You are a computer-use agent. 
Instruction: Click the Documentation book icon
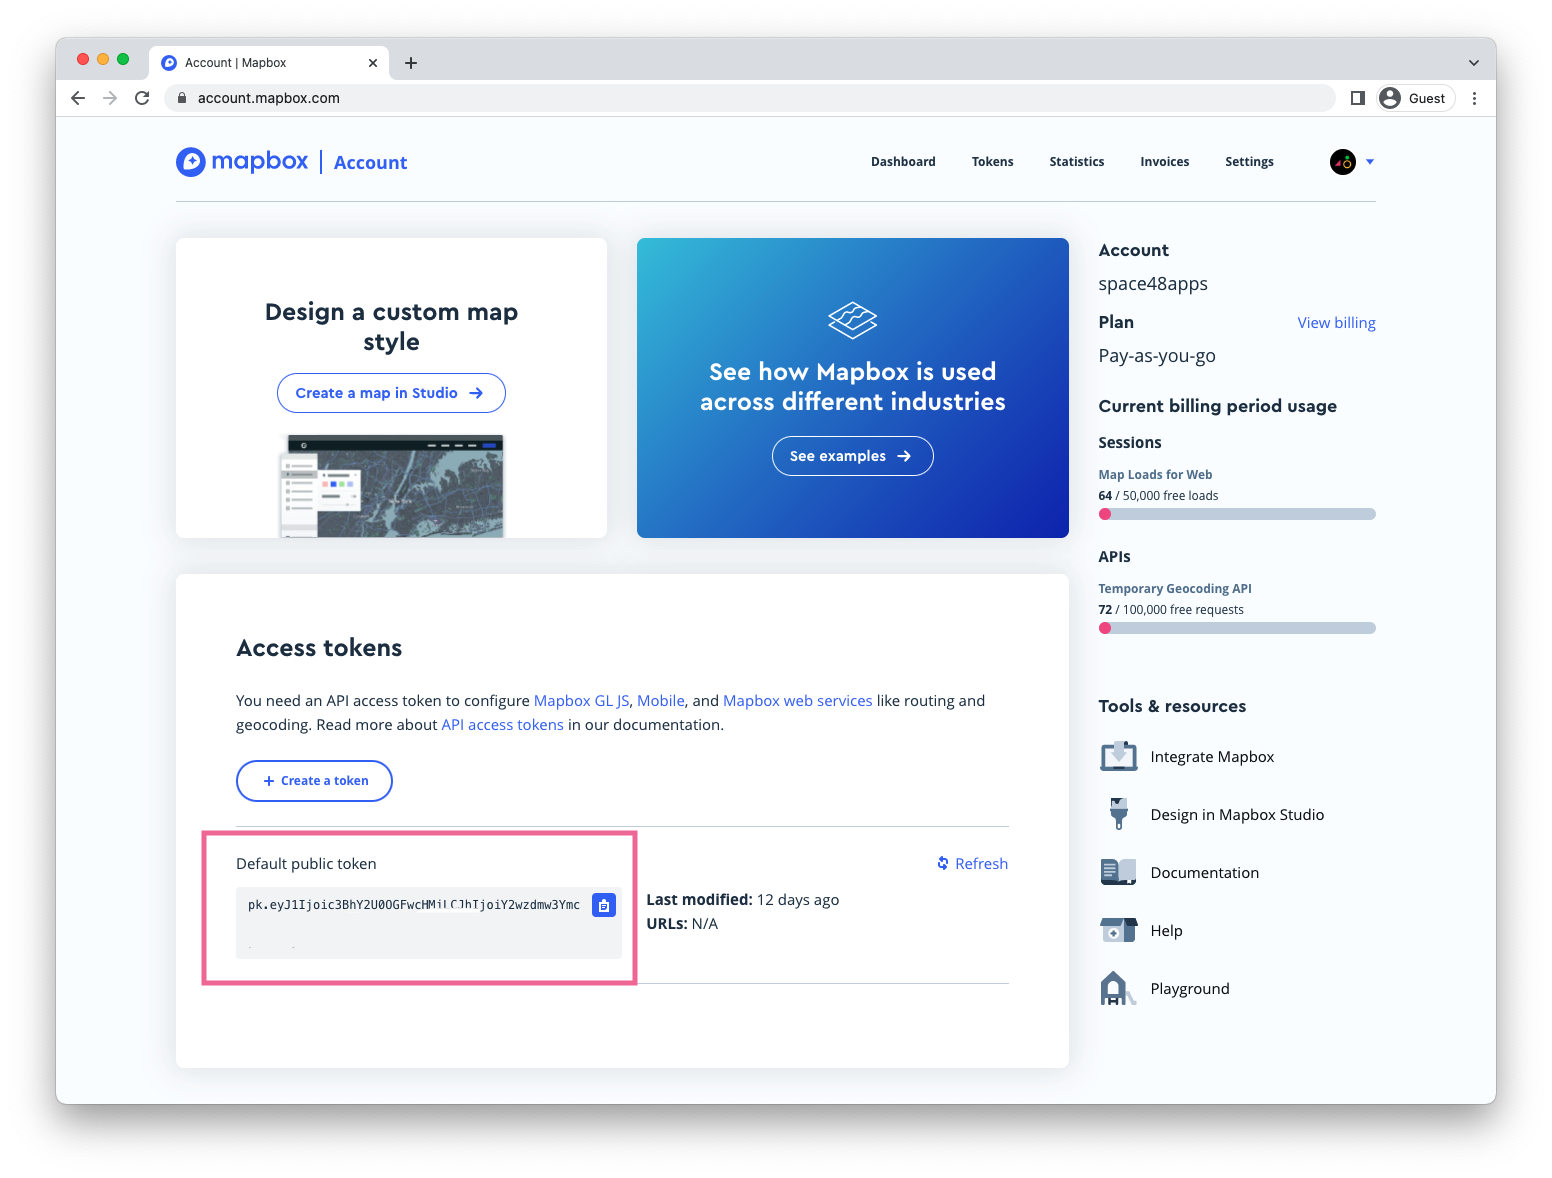click(1118, 872)
